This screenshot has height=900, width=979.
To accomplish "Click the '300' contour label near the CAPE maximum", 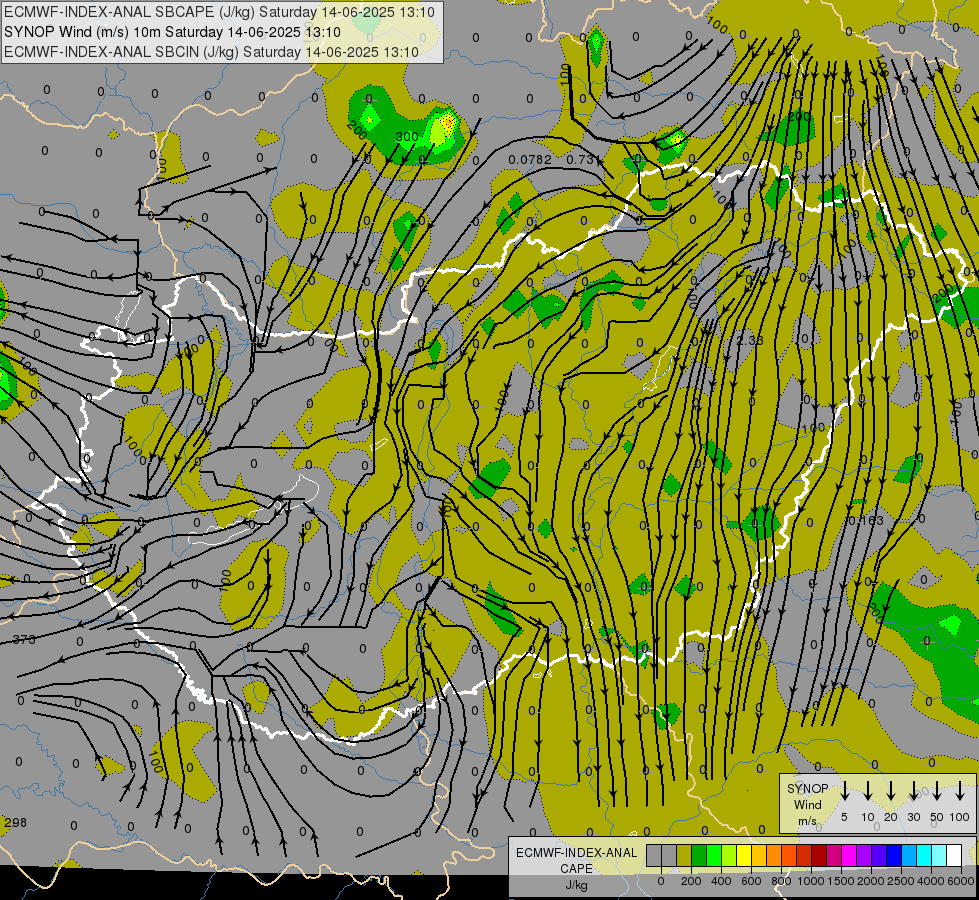I will click(407, 137).
